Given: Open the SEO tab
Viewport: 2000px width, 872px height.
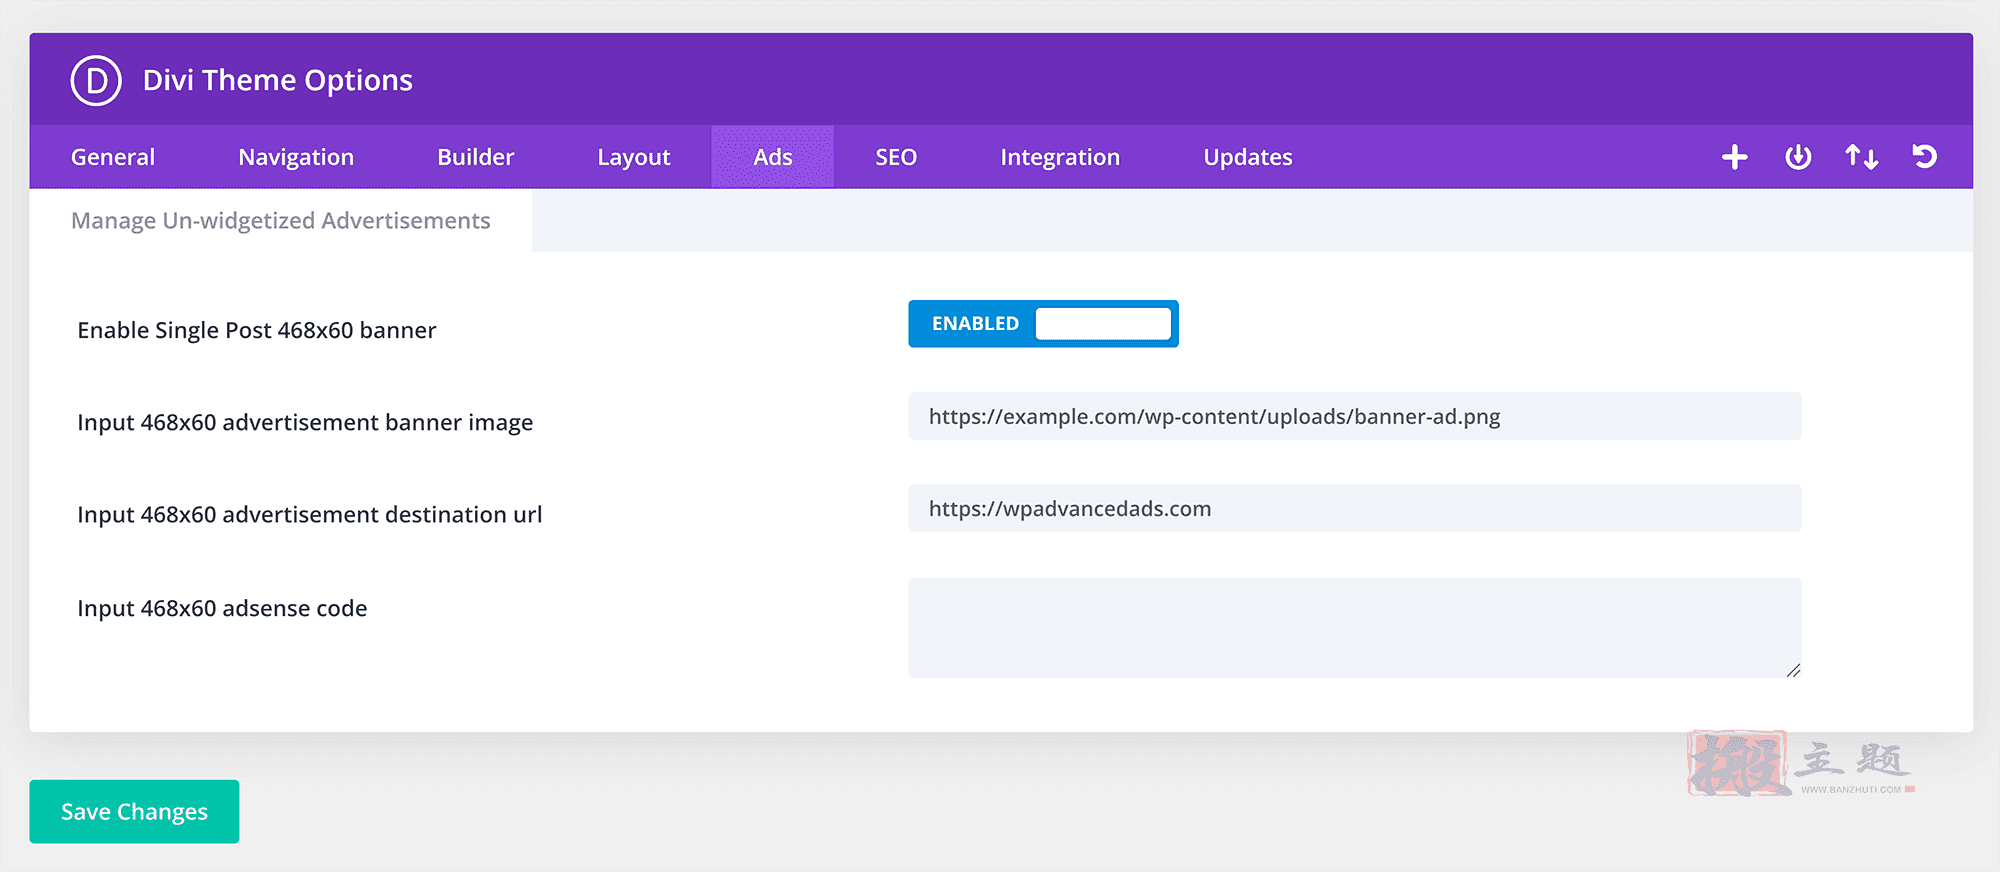Looking at the screenshot, I should tap(896, 157).
